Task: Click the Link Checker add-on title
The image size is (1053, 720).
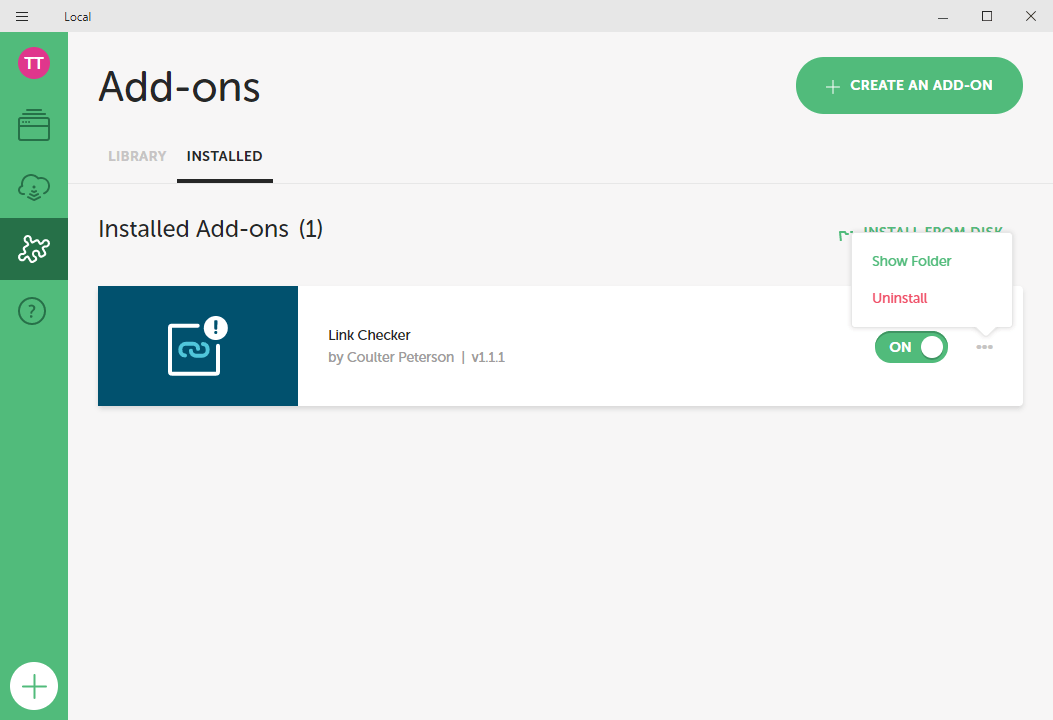Action: click(369, 335)
